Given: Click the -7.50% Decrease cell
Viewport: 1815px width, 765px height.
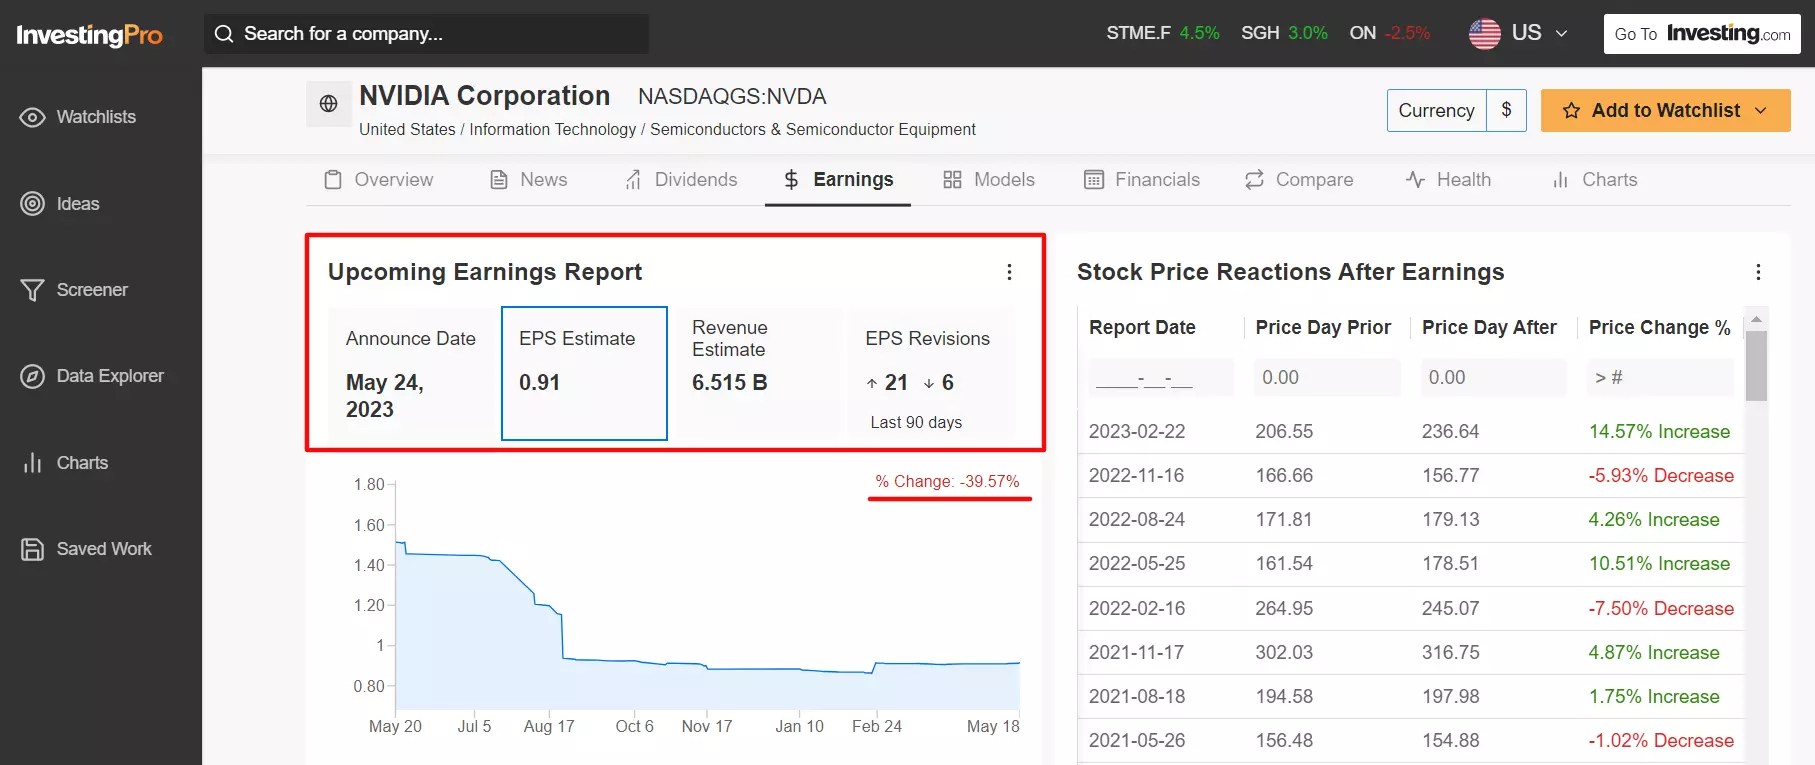Looking at the screenshot, I should pos(1661,609).
